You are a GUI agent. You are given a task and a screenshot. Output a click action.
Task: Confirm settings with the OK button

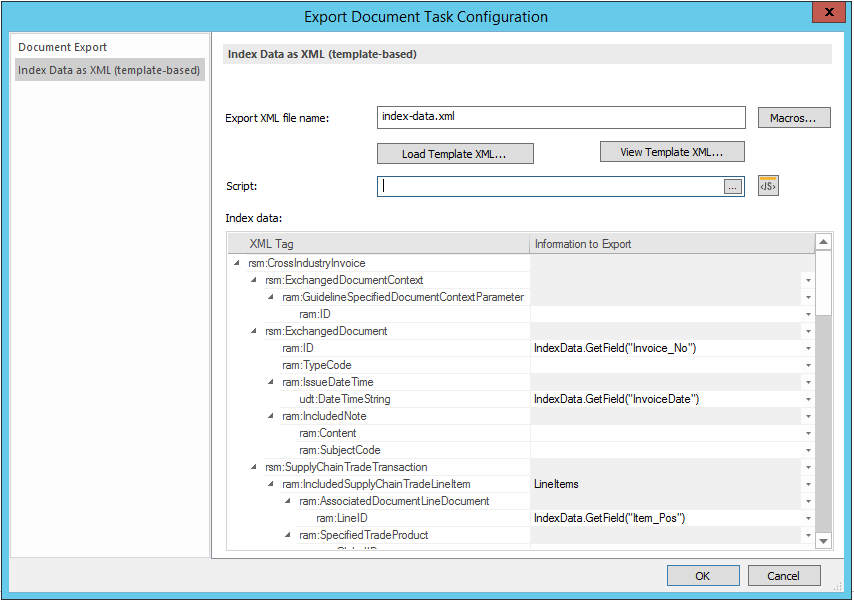pos(702,575)
